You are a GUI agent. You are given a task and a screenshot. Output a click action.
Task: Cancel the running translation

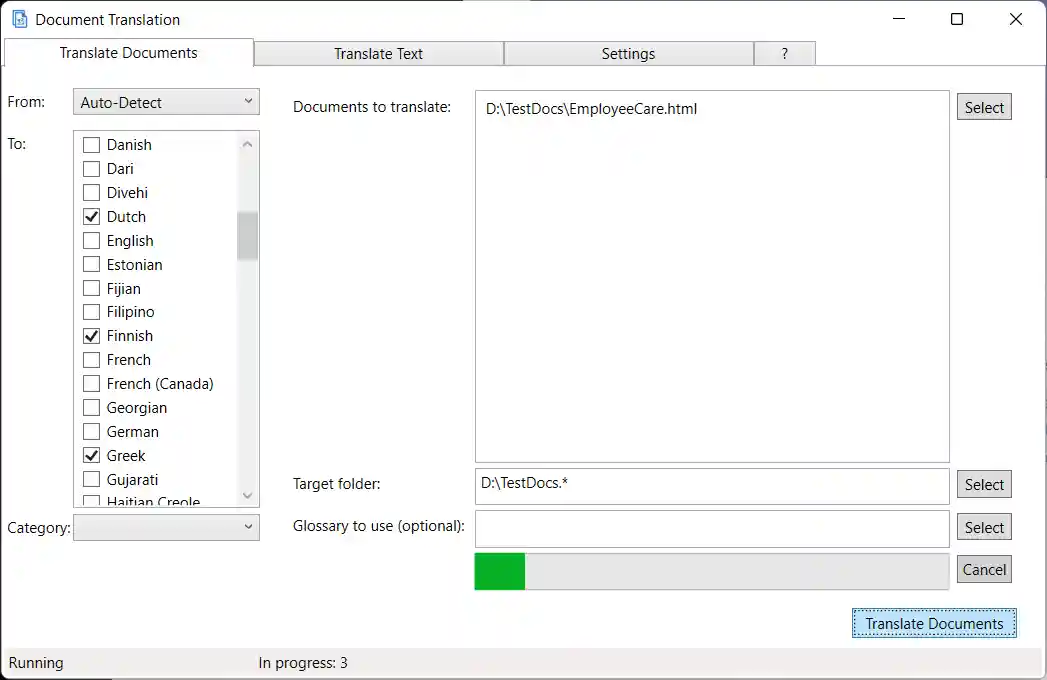coord(983,569)
